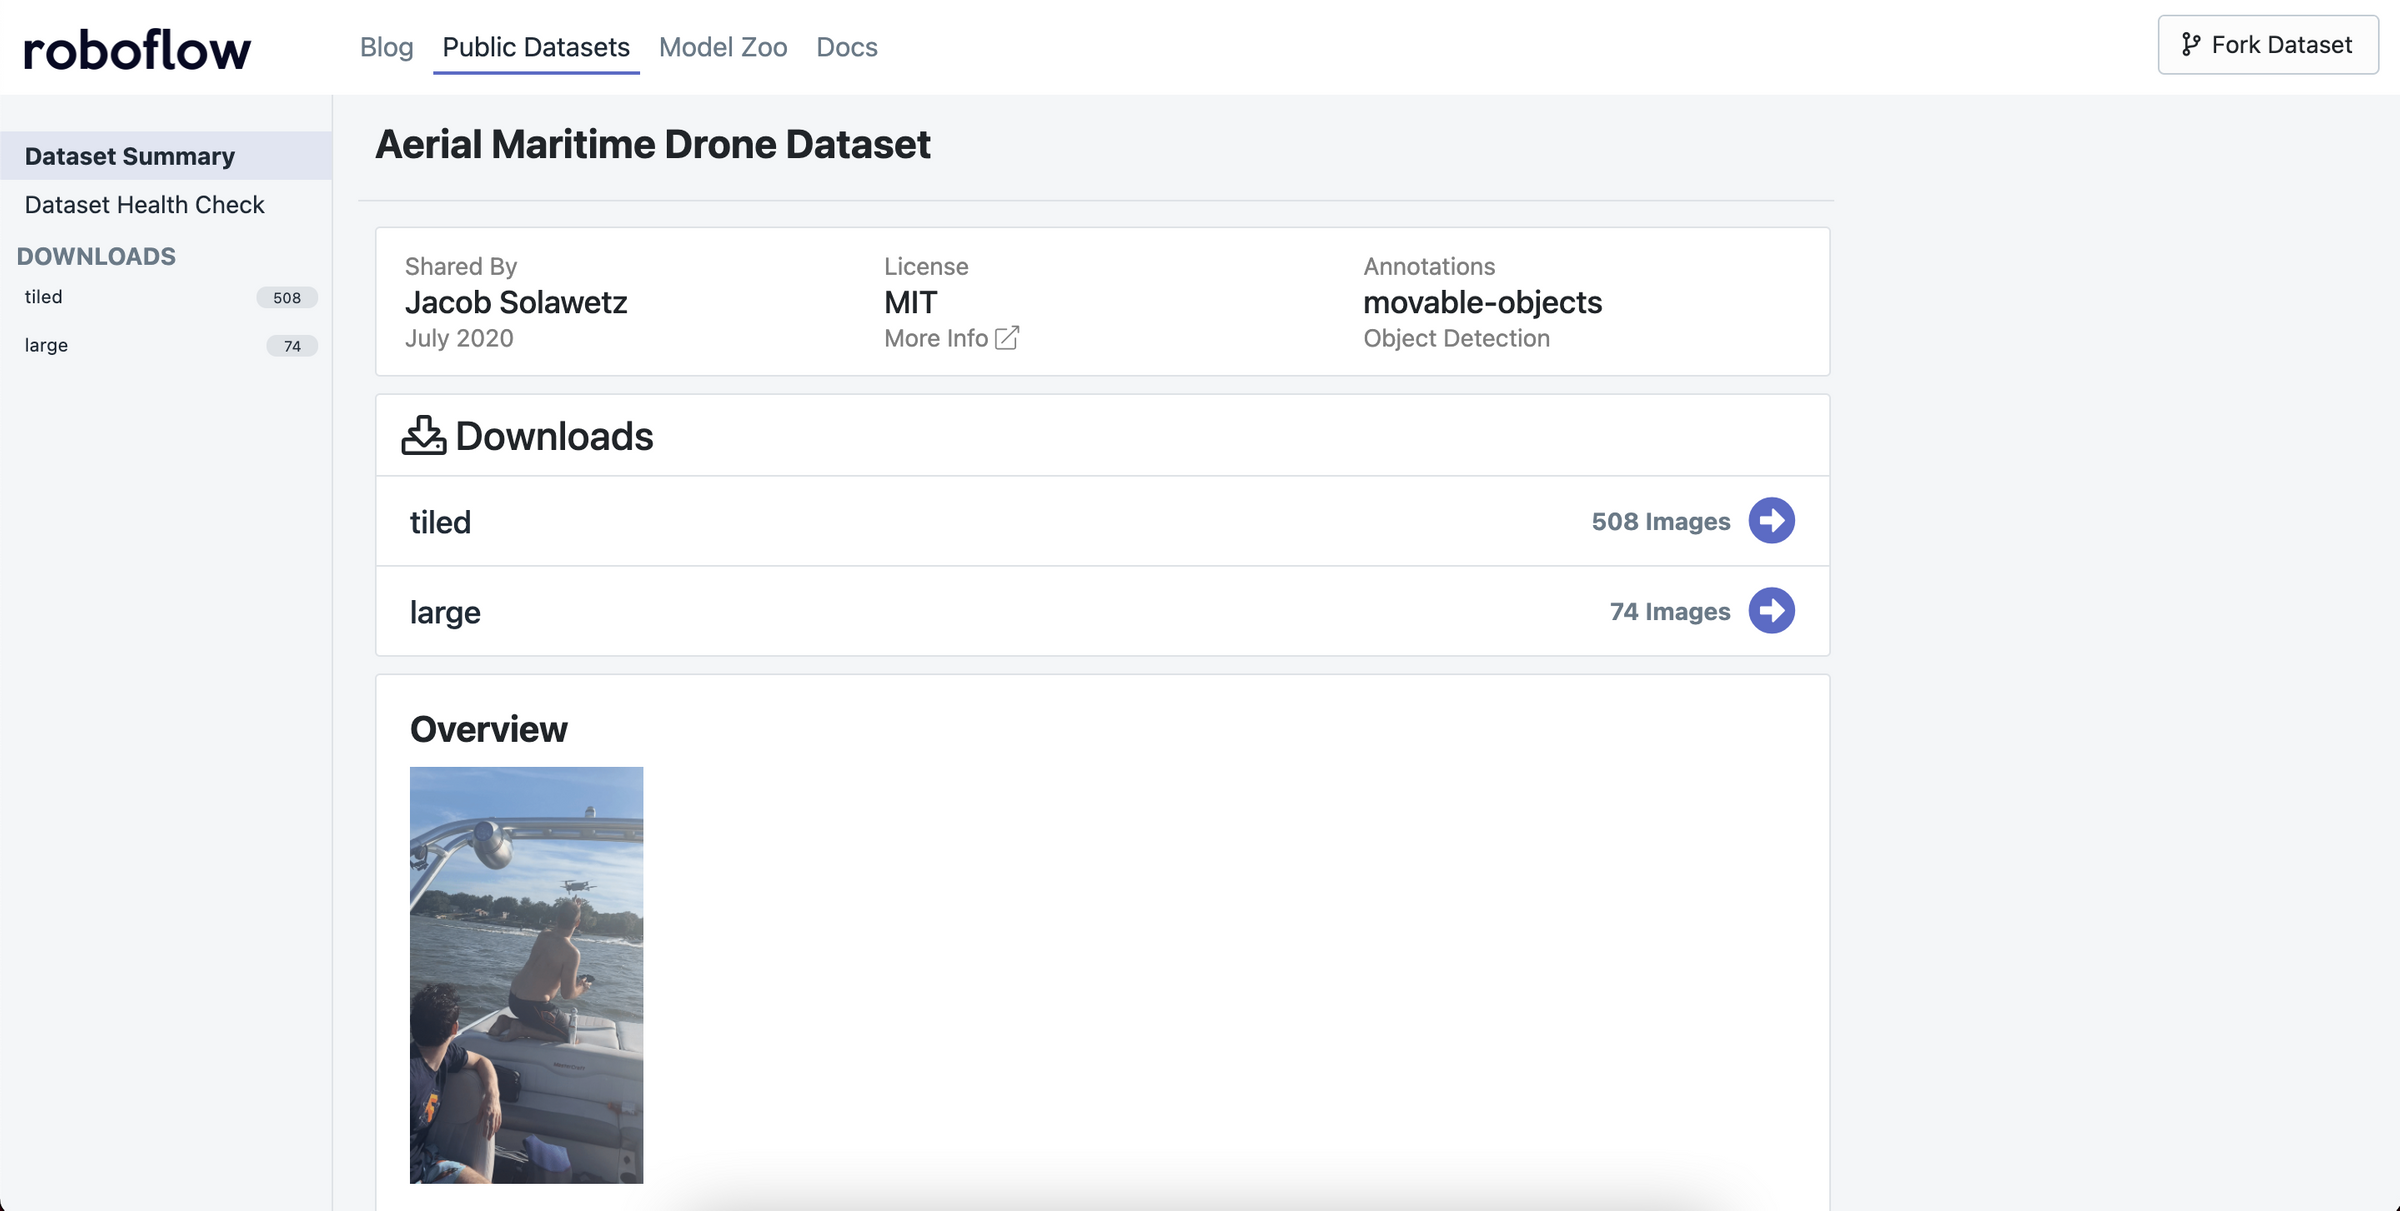The image size is (2400, 1211).
Task: Click the 74 badge in sidebar
Action: pyautogui.click(x=292, y=346)
